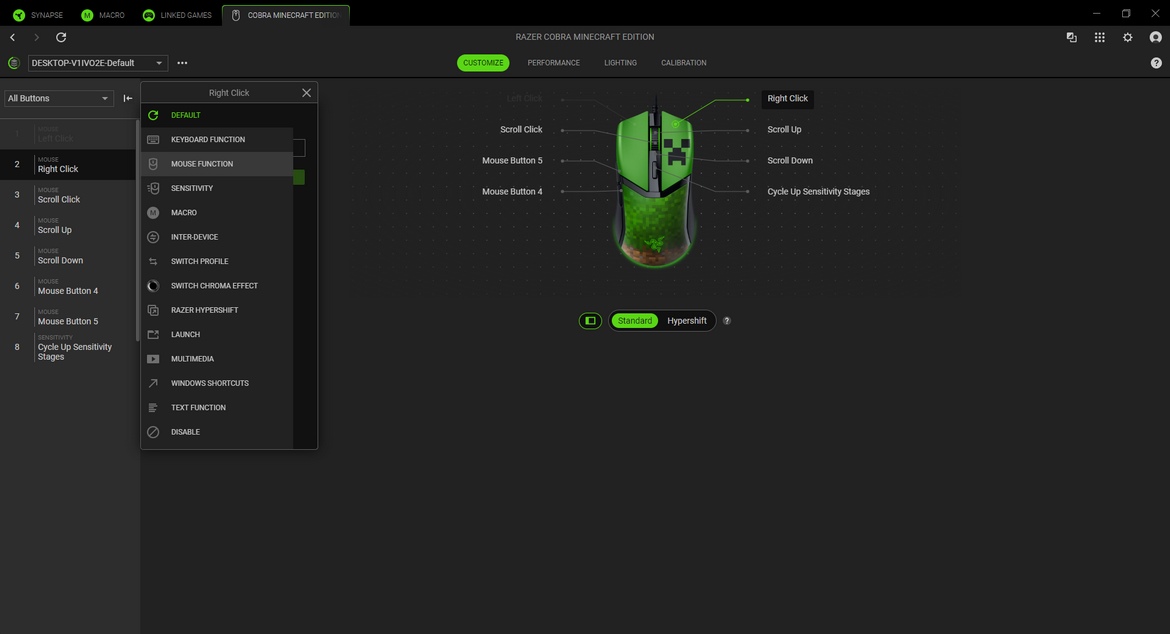This screenshot has width=1170, height=634.
Task: Click the Scroll Click label on diagram
Action: tap(521, 130)
